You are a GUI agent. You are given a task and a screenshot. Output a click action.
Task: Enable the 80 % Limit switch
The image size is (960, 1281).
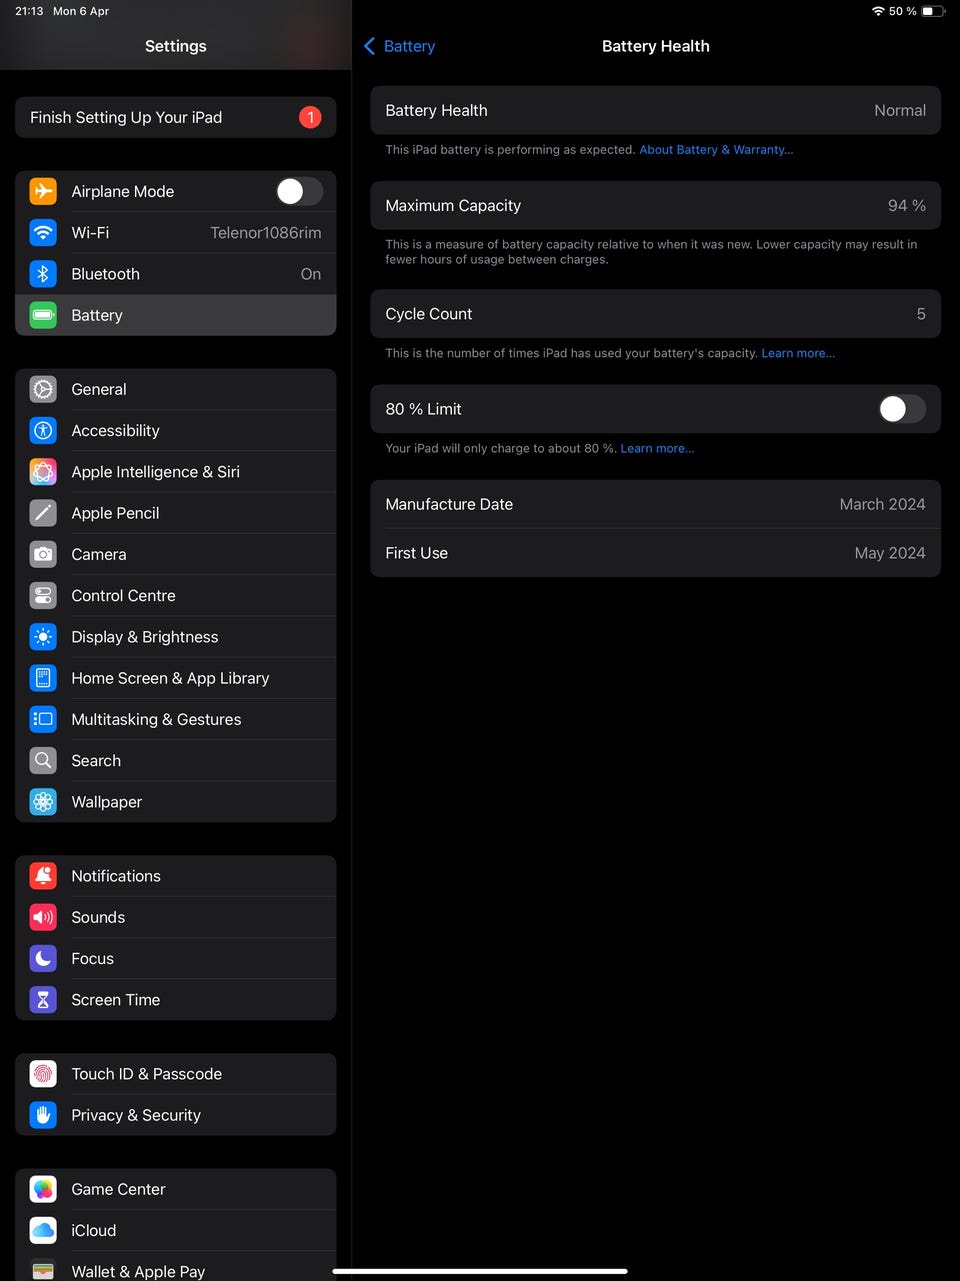point(902,409)
